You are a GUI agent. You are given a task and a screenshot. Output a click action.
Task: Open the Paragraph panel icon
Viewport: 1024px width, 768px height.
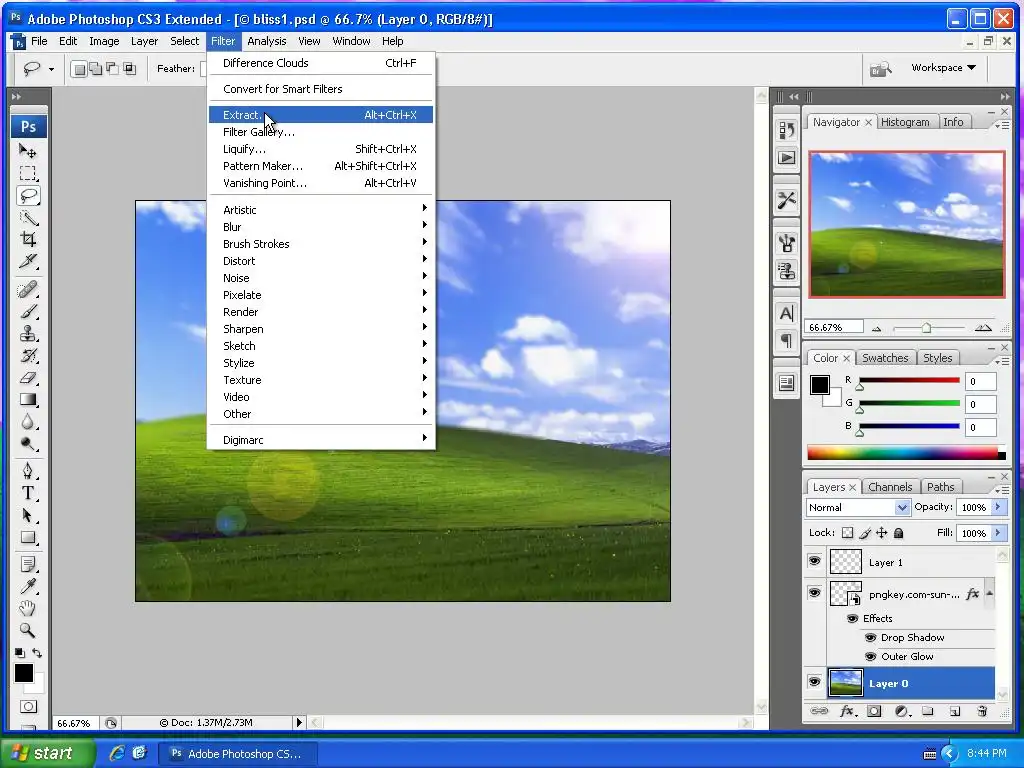(786, 340)
